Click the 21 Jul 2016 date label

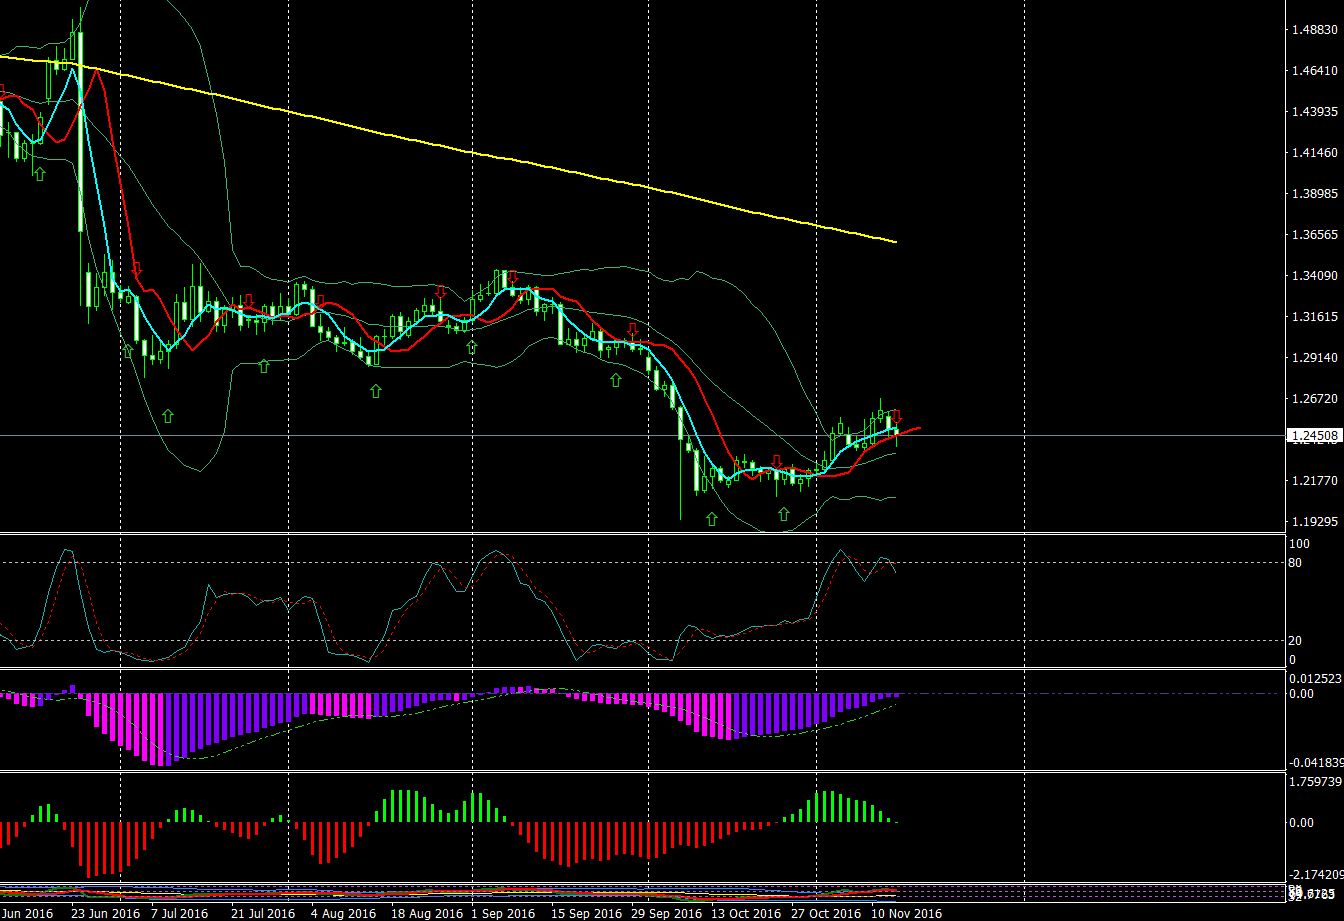(x=263, y=913)
